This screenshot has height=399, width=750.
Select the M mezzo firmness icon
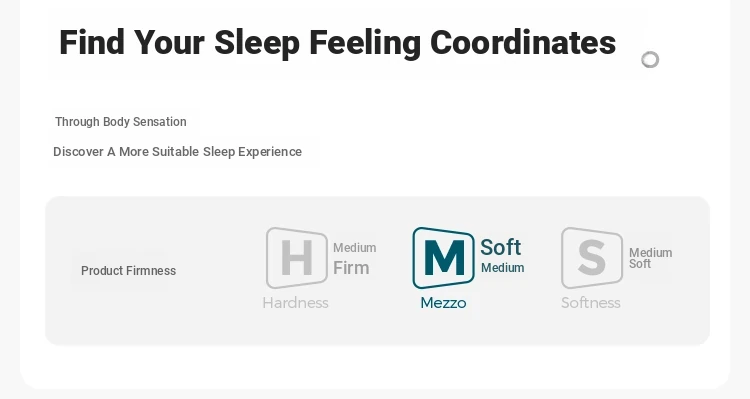point(443,258)
